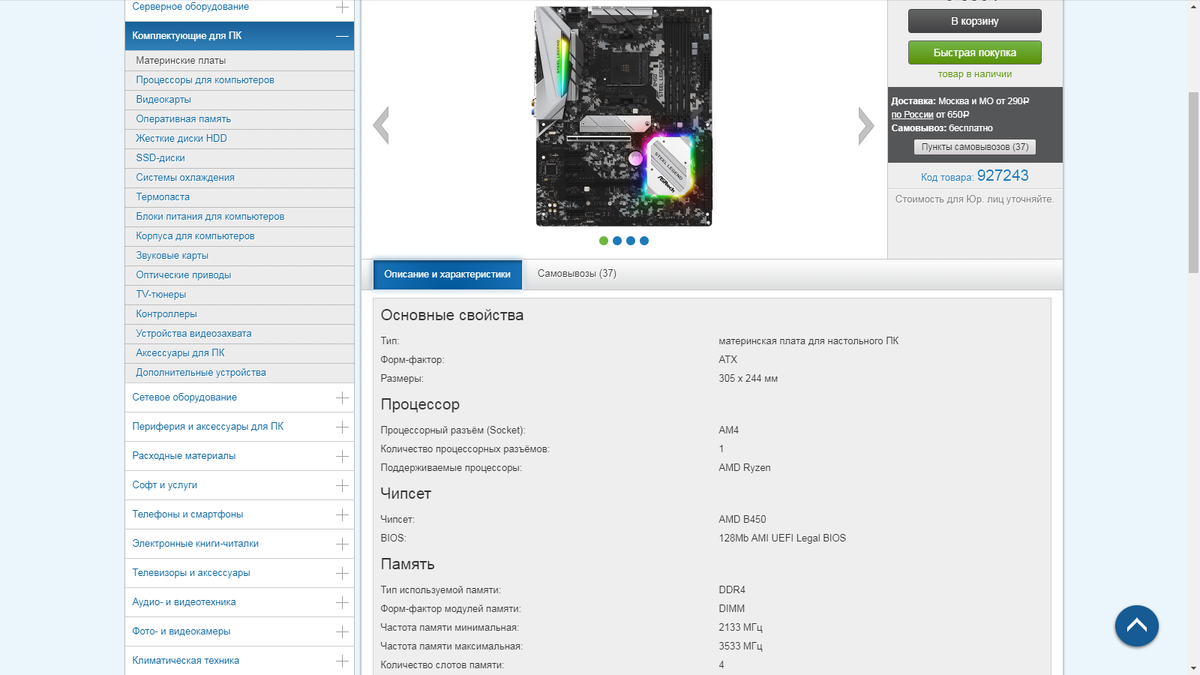The width and height of the screenshot is (1200, 675).
Task: Expand the Телефоны и смартфоны category
Action: click(x=342, y=515)
